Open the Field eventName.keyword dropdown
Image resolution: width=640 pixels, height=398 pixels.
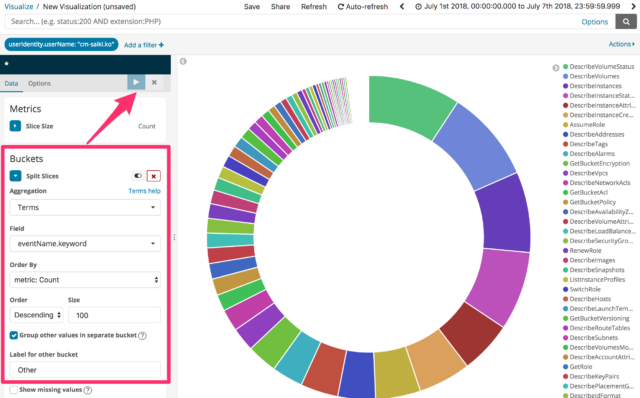pos(85,244)
